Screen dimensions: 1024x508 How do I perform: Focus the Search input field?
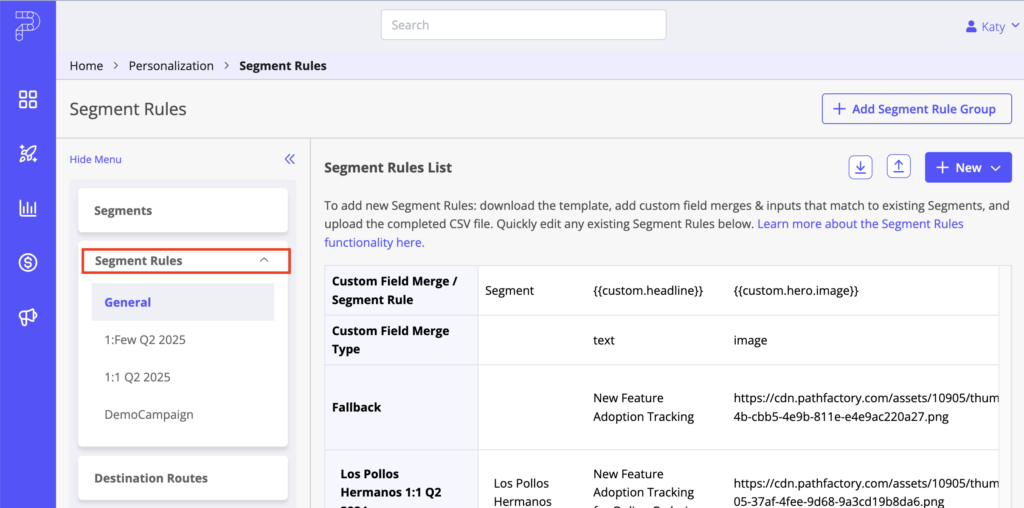tap(524, 25)
